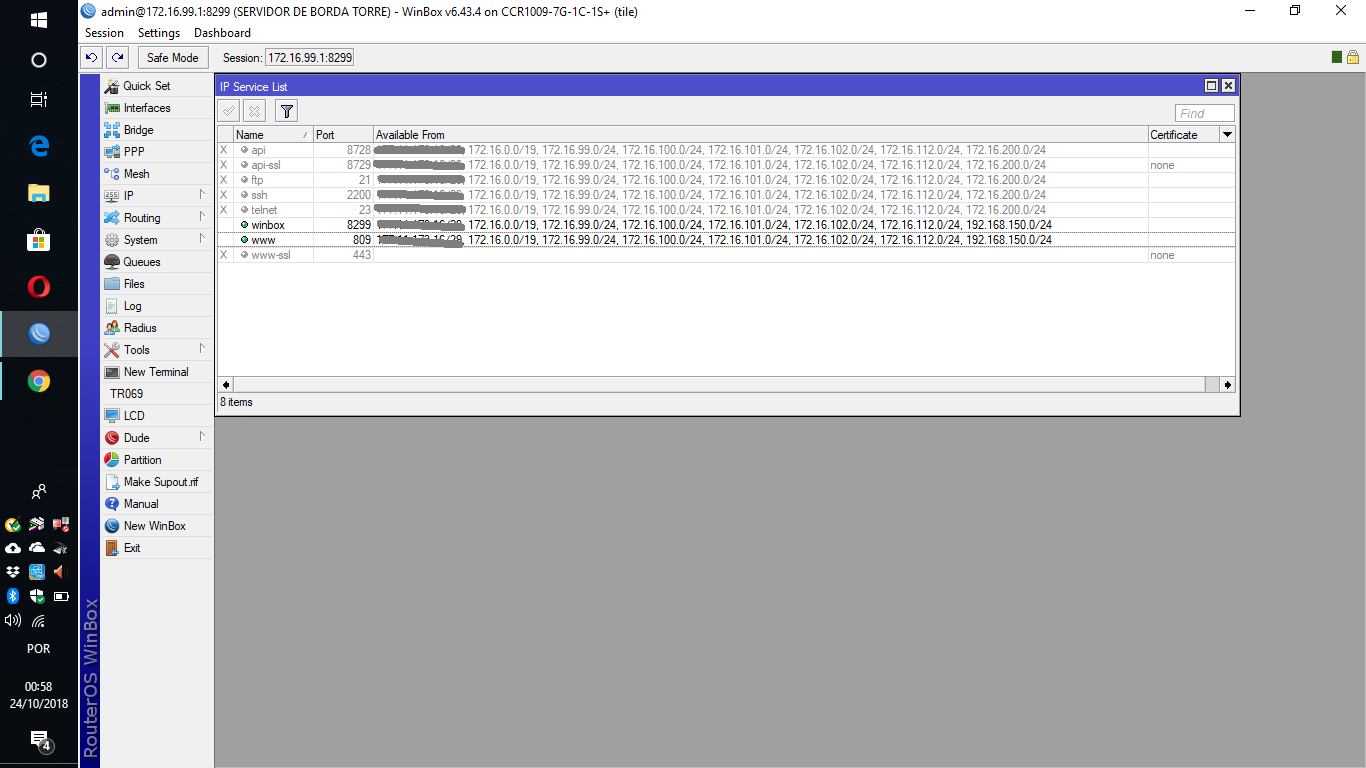
Task: Open the Partition window
Action: (x=158, y=460)
